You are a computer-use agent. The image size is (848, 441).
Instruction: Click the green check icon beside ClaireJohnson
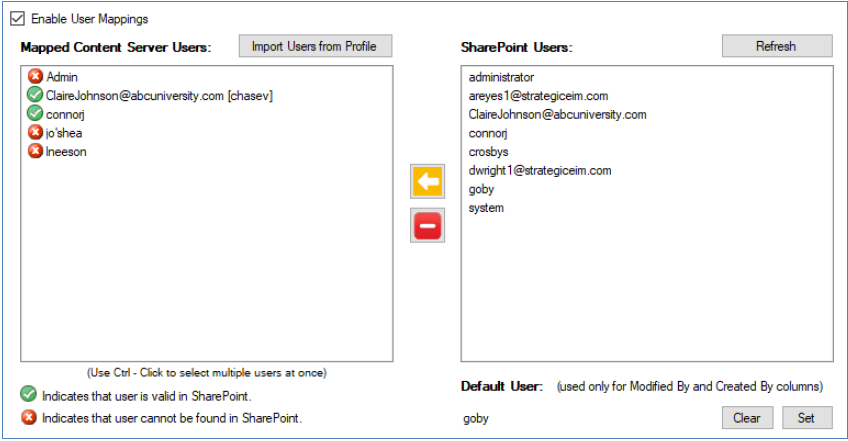tap(35, 96)
